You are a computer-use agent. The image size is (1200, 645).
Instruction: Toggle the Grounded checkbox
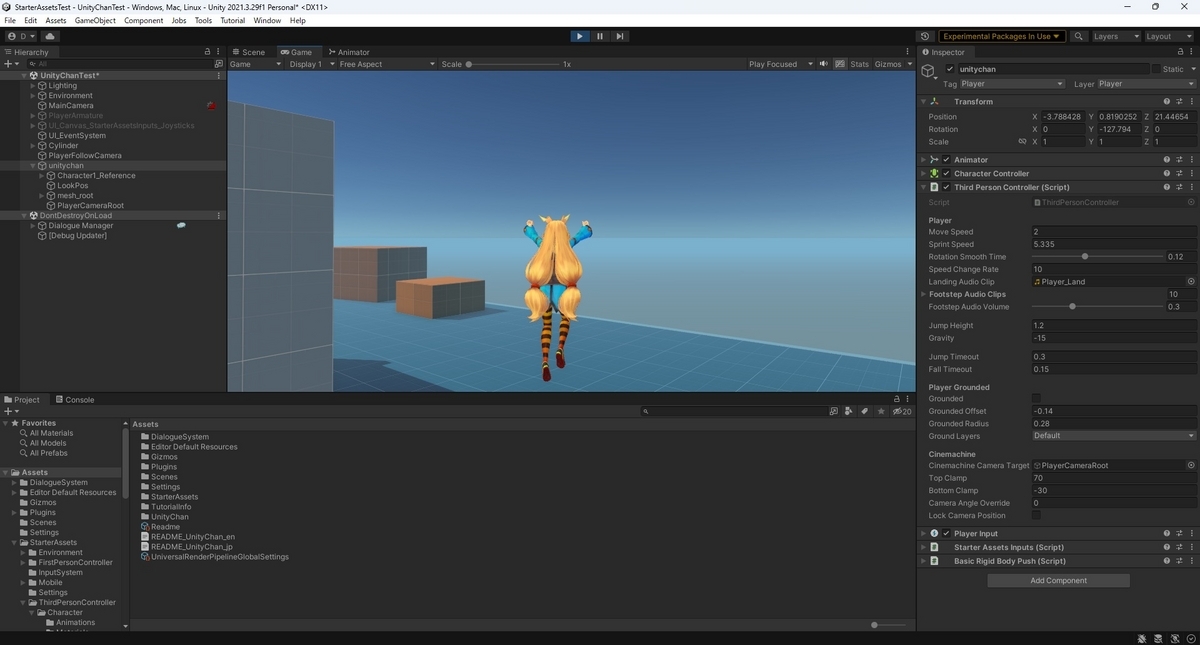[x=1036, y=399]
